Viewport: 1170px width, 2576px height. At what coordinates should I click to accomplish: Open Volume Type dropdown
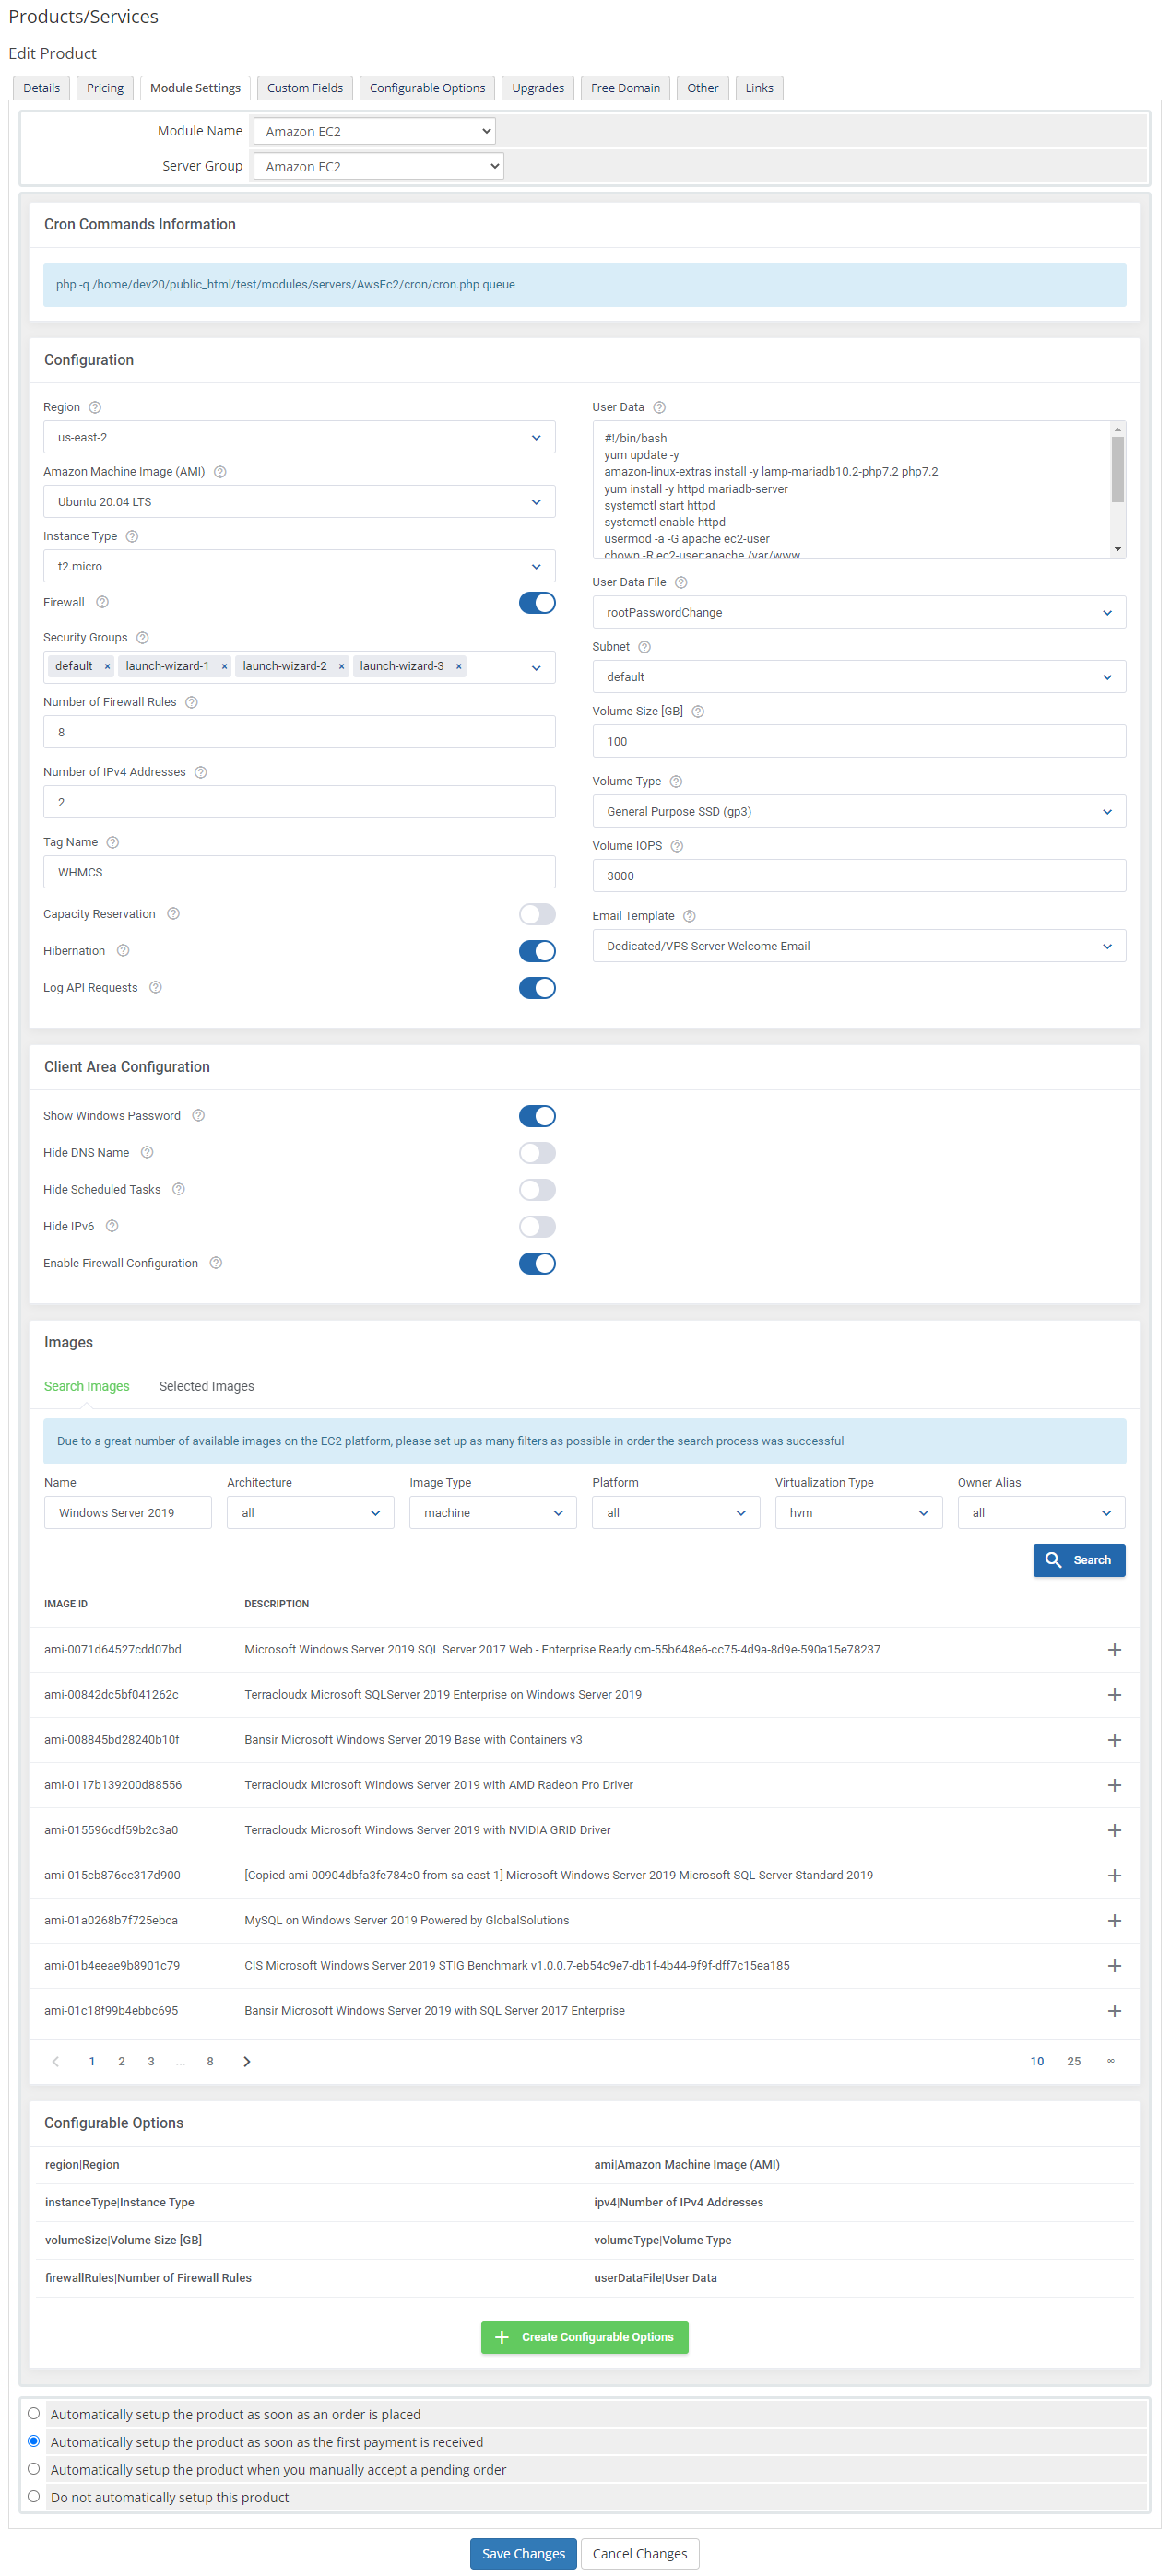[859, 812]
